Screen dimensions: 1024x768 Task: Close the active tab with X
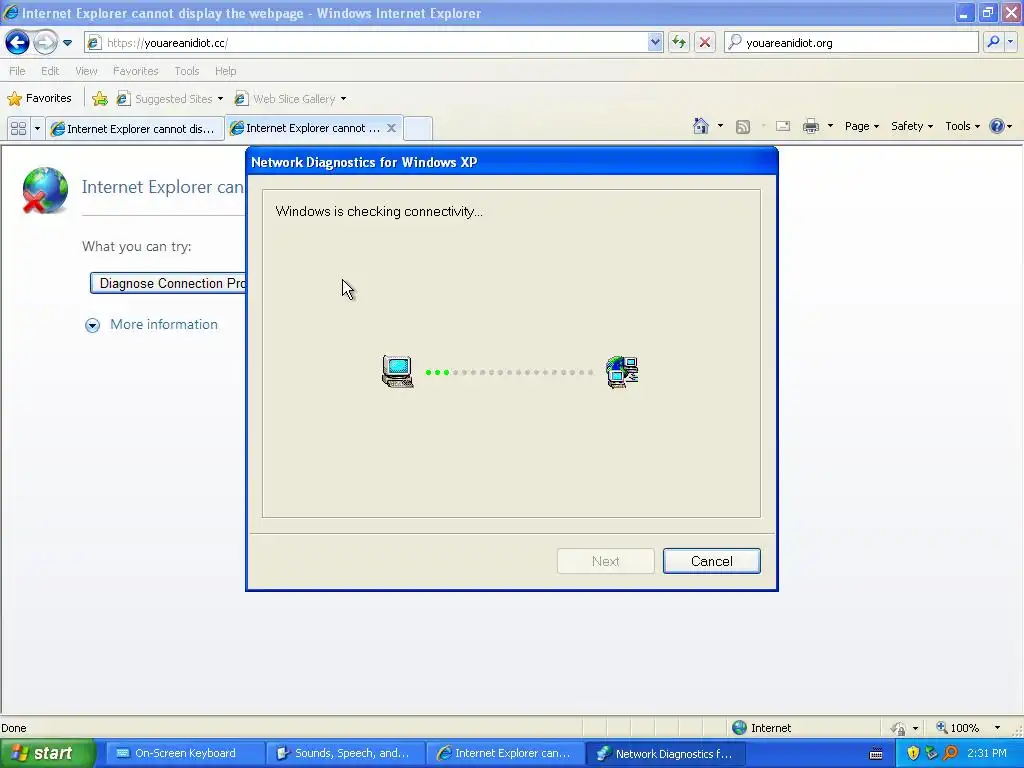coord(391,128)
